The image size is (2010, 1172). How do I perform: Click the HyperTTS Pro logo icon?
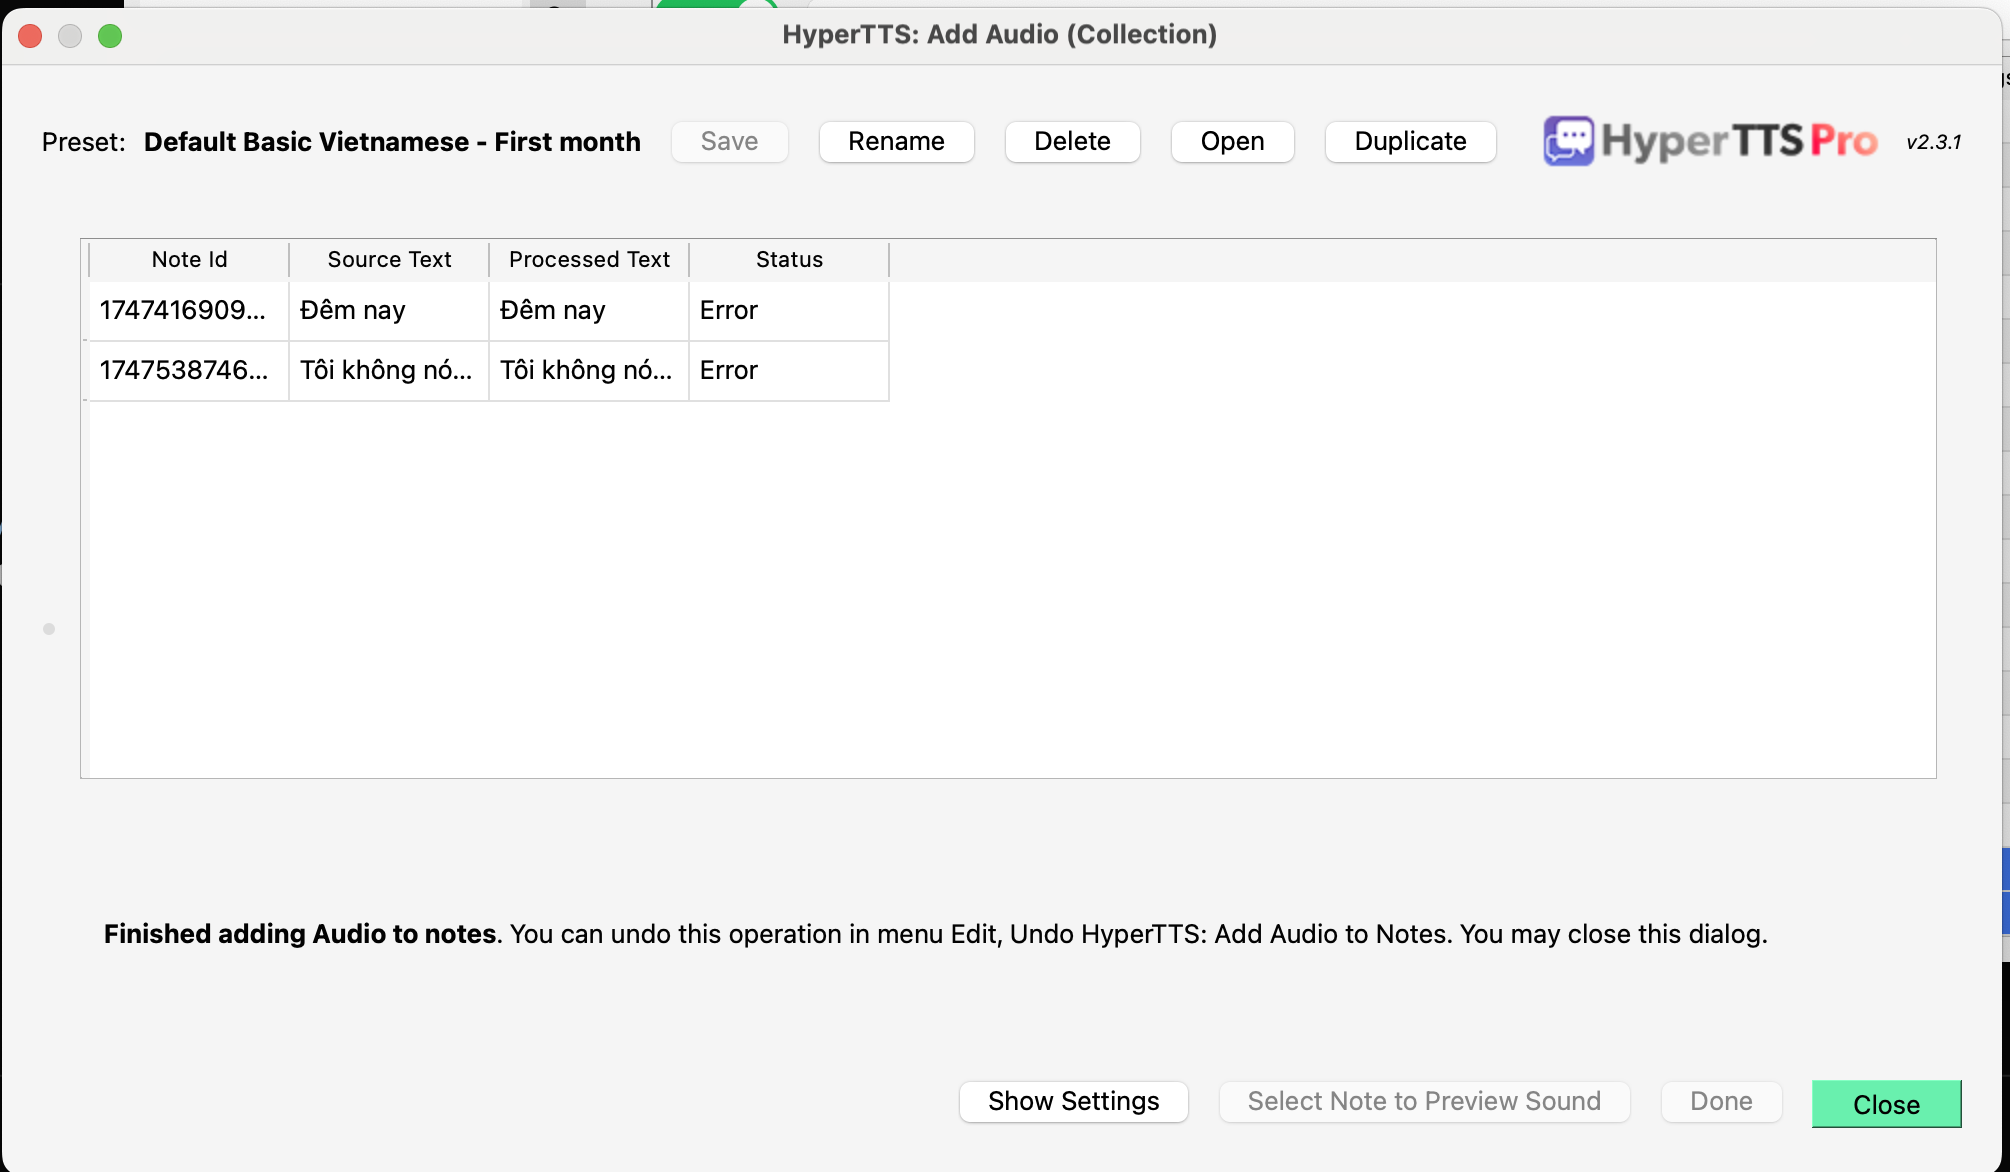point(1568,141)
